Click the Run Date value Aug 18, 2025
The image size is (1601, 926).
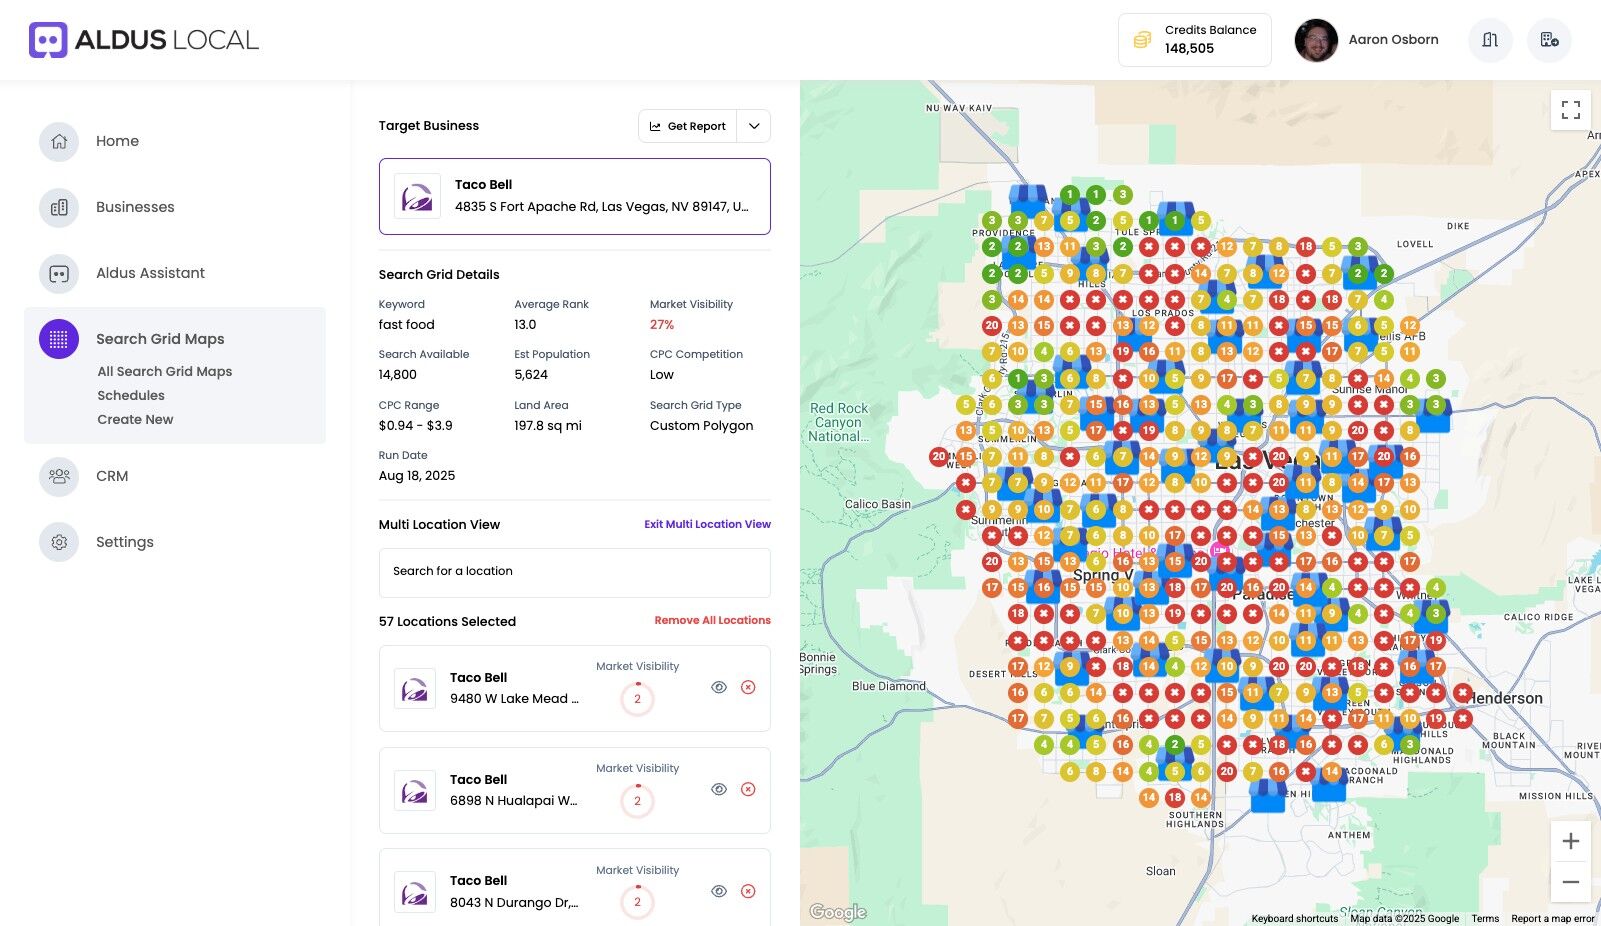[417, 476]
